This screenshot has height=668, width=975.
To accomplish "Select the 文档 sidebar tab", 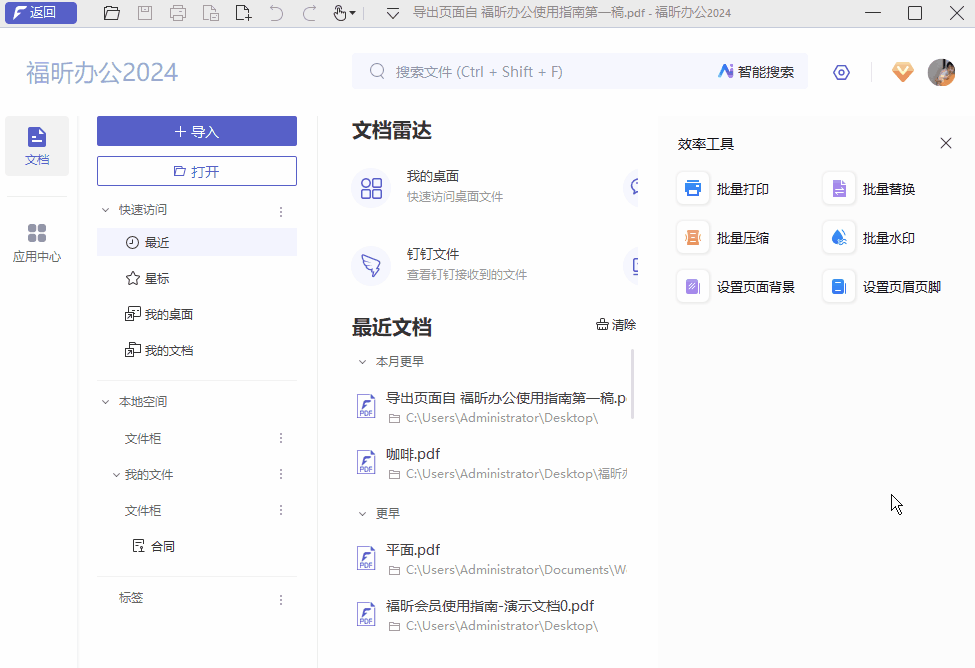I will 37,145.
